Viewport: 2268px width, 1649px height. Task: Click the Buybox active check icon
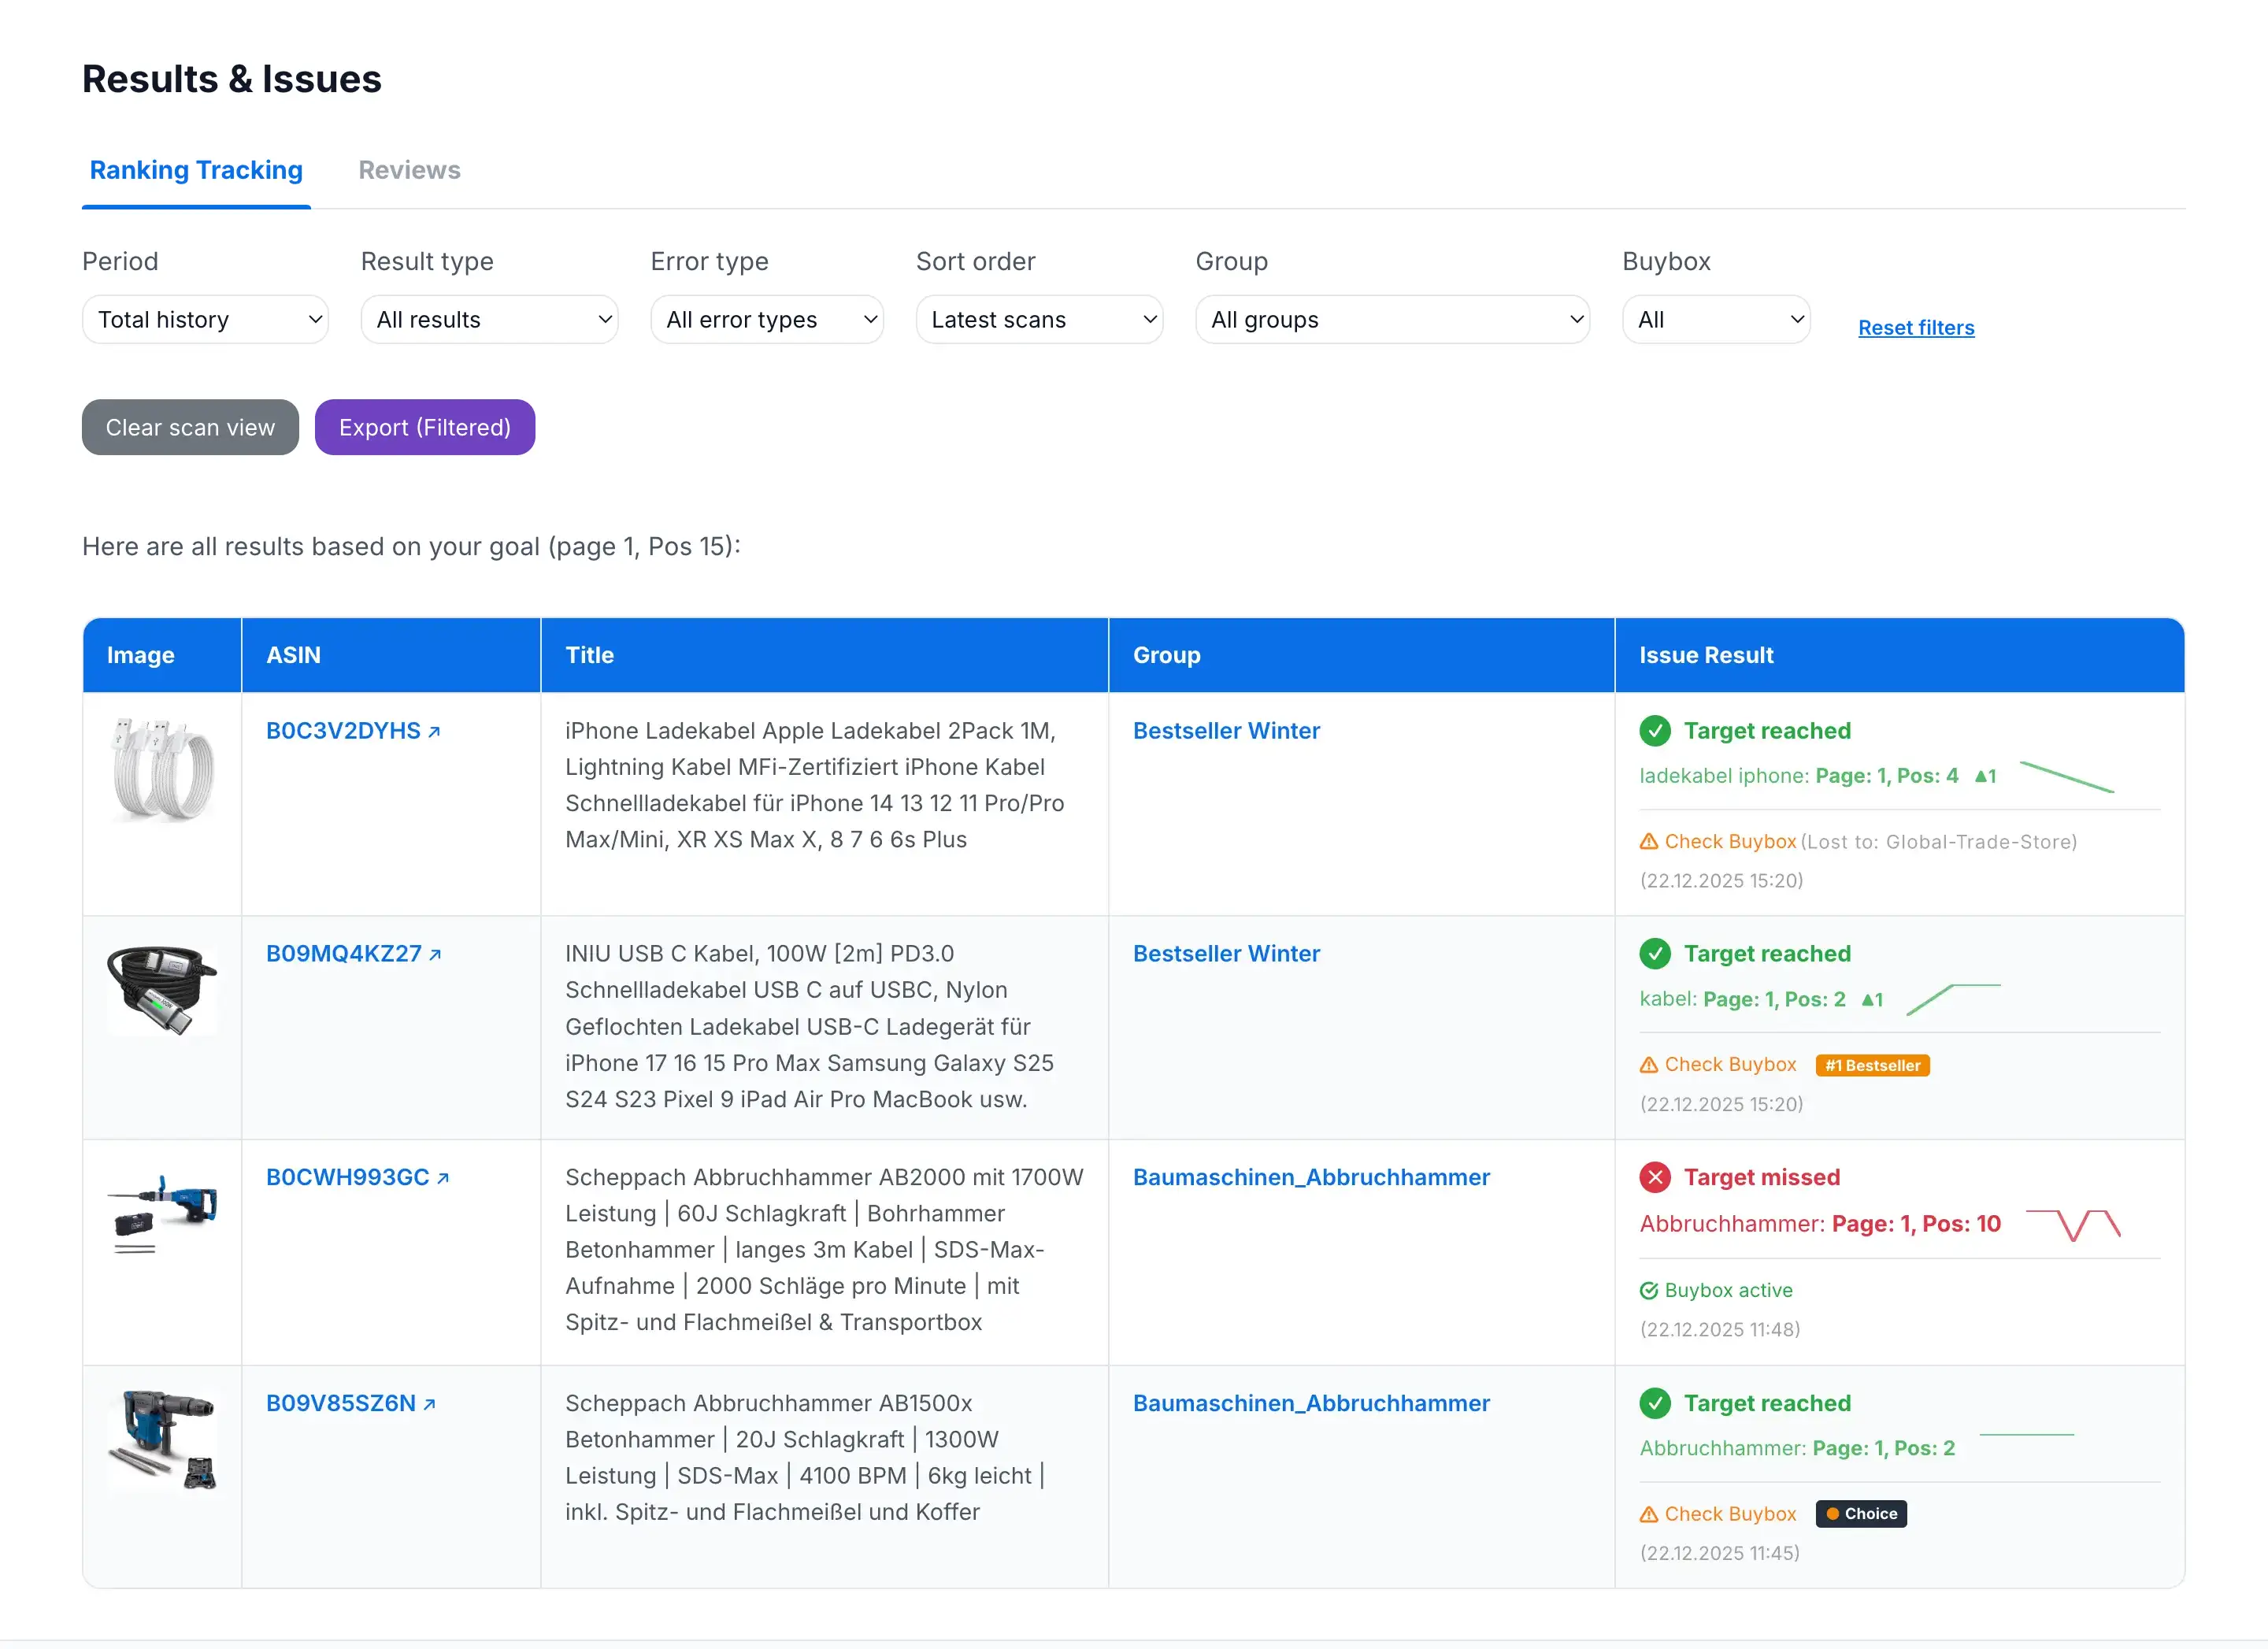[1649, 1291]
